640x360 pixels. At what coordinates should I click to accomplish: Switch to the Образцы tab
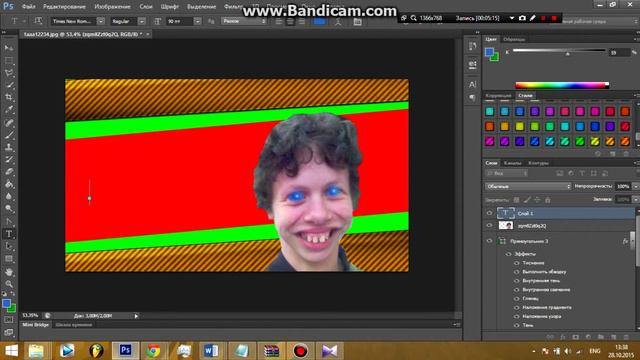pyautogui.click(x=514, y=39)
